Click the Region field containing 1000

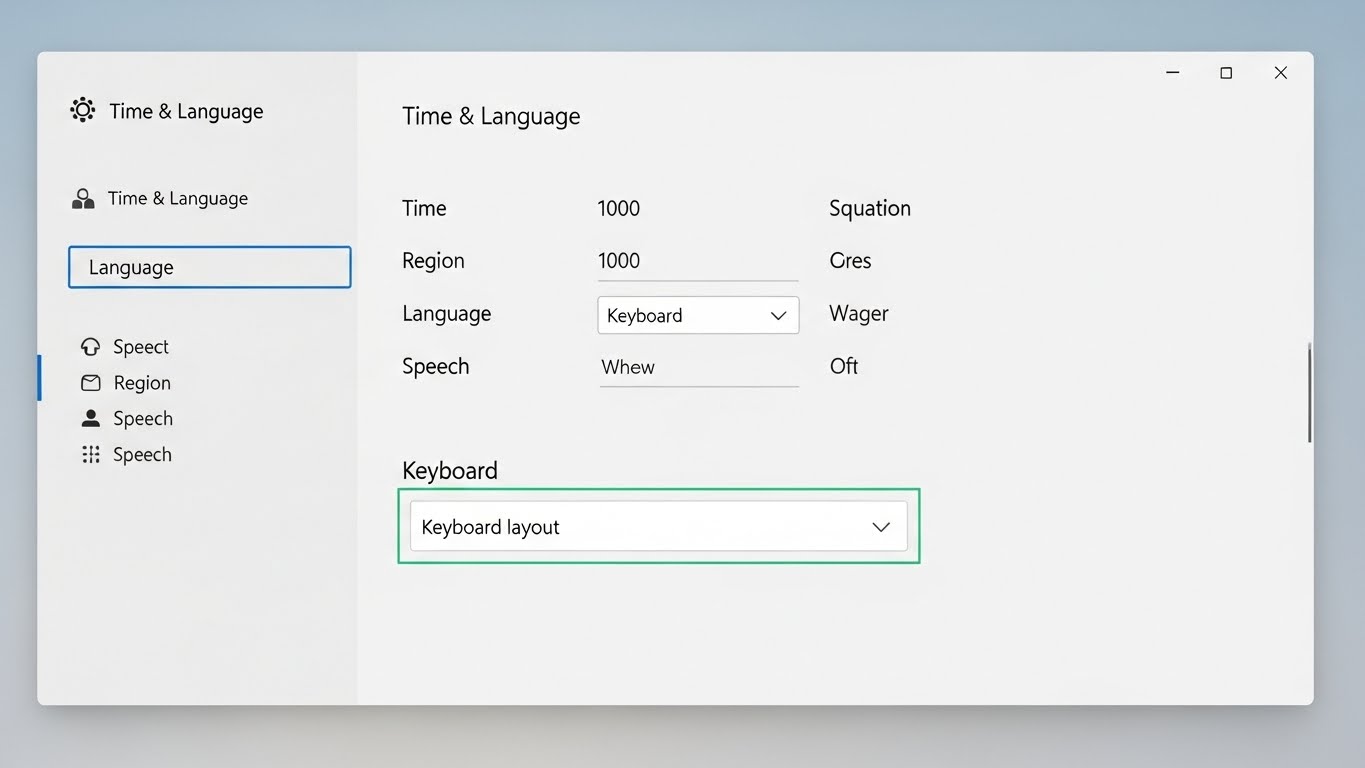697,261
